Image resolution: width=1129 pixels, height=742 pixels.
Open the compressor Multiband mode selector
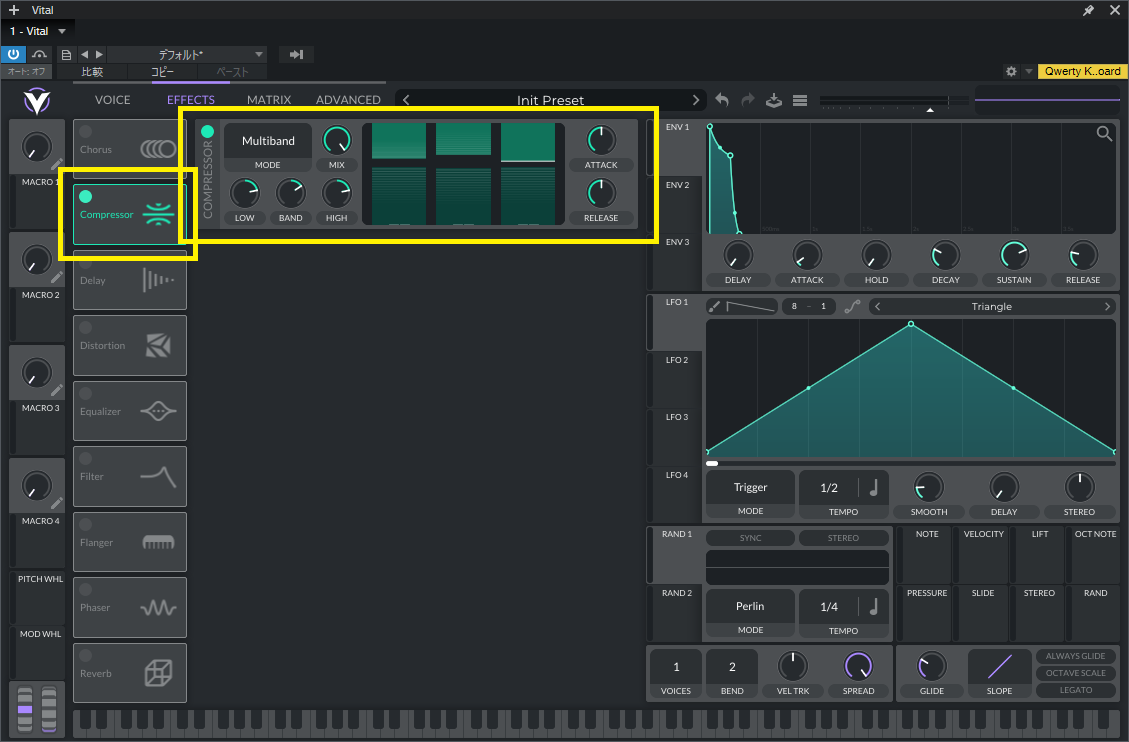point(268,141)
